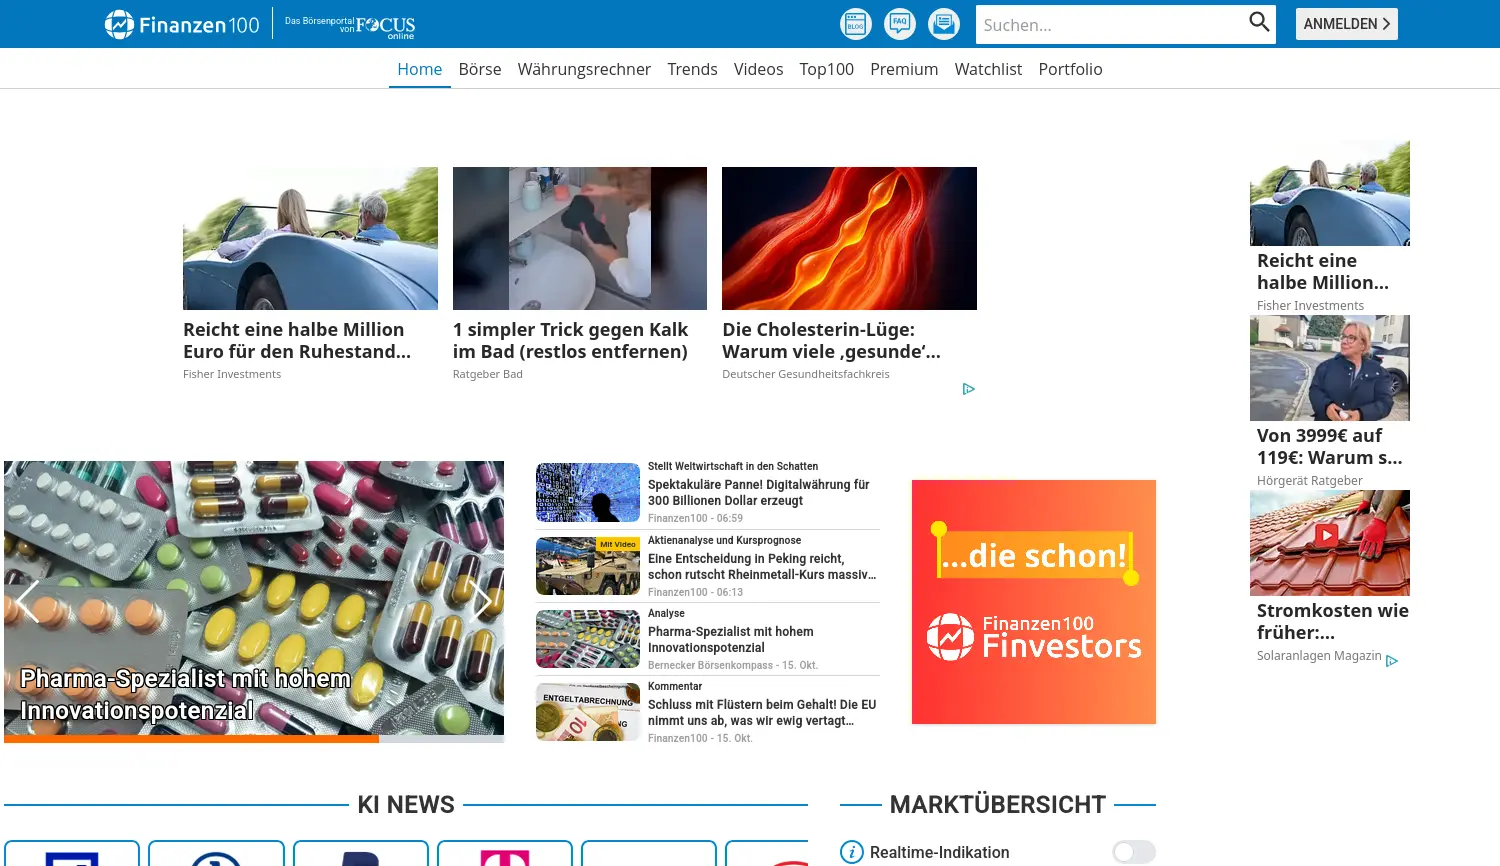This screenshot has height=866, width=1500.
Task: Click the Realtime-Indikation info icon
Action: pos(851,852)
